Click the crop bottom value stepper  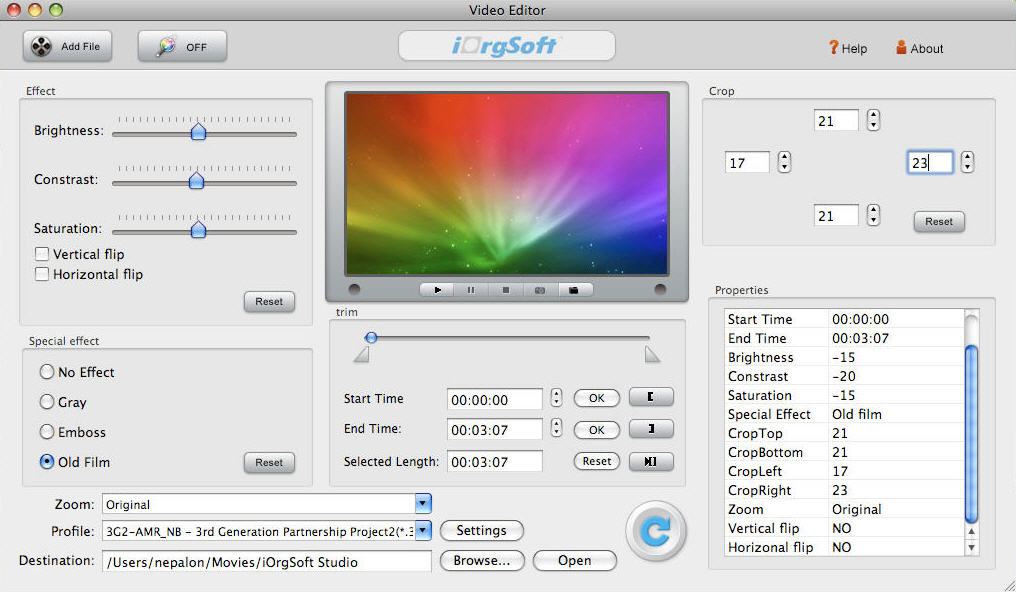pos(873,215)
